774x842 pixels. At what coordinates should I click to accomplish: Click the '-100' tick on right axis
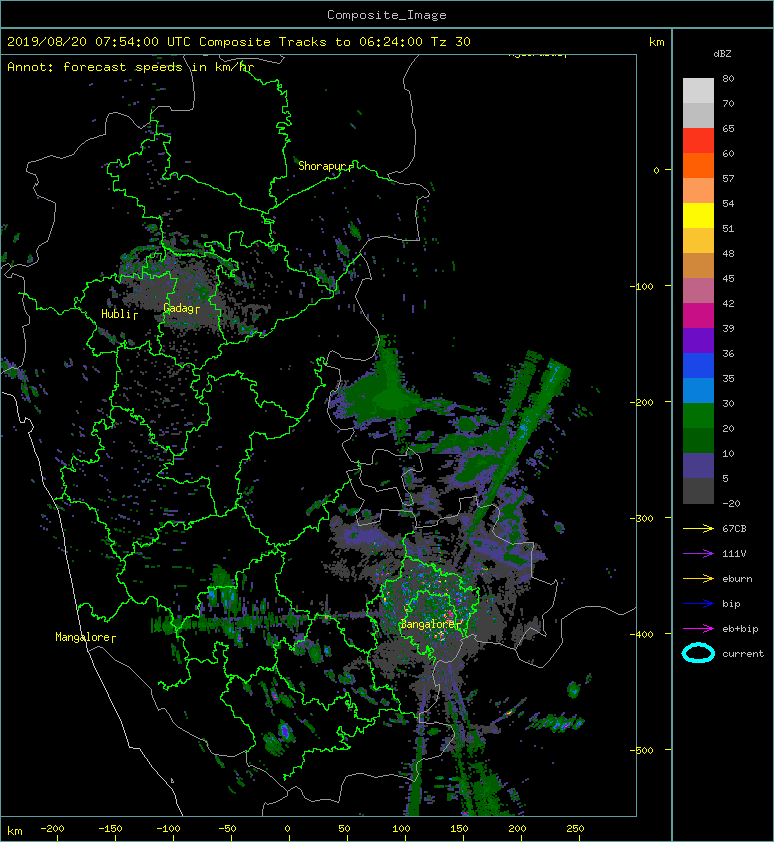point(642,286)
